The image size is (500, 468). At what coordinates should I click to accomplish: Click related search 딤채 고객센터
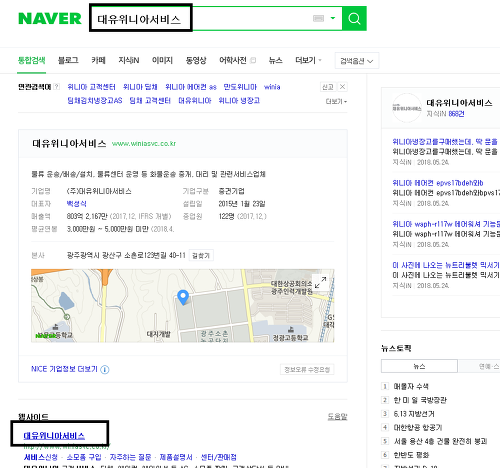pos(150,100)
